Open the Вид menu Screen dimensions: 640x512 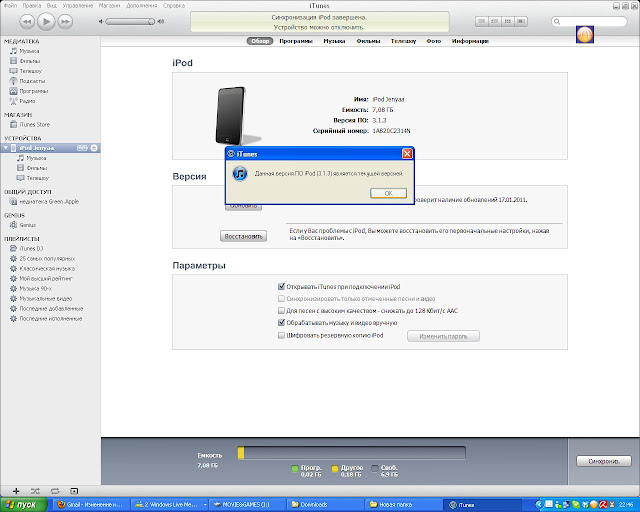52,6
